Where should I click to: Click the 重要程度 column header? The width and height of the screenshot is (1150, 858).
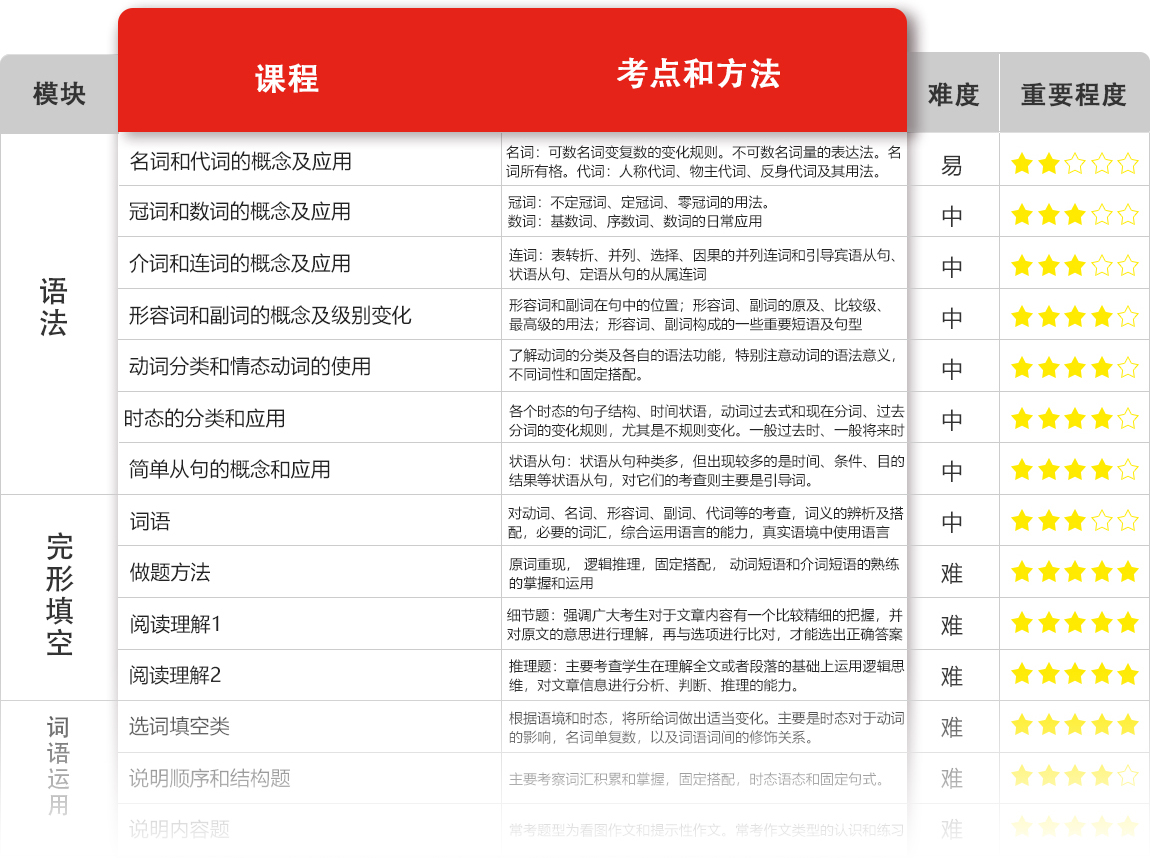[x=1074, y=95]
